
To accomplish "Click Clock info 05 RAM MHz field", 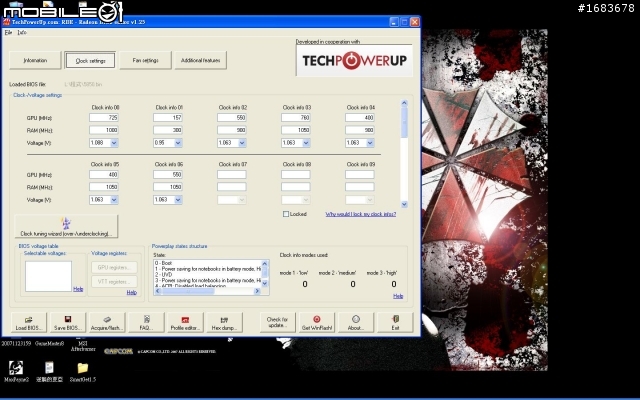I will 104,187.
